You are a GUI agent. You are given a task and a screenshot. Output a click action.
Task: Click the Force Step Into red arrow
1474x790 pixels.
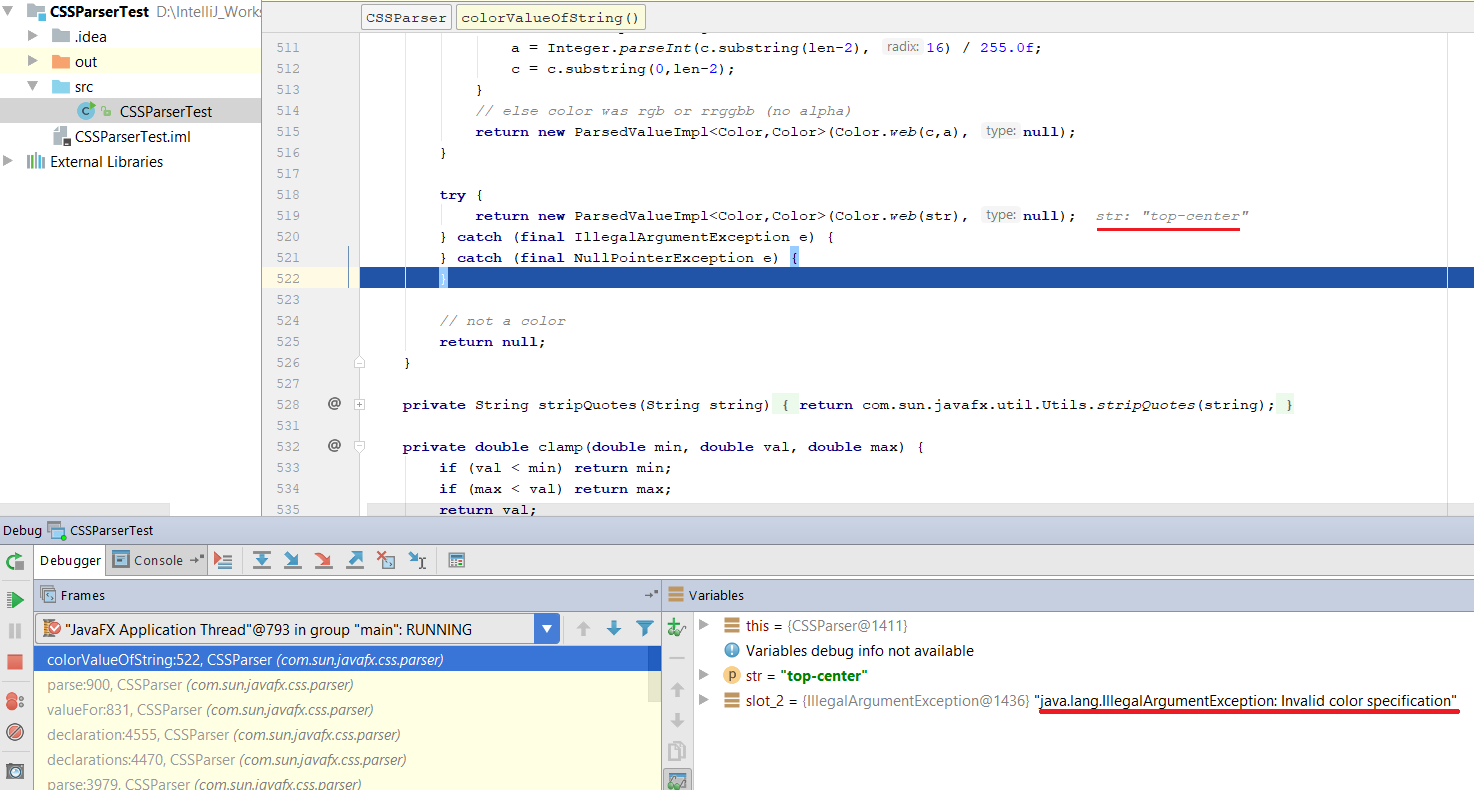(324, 560)
